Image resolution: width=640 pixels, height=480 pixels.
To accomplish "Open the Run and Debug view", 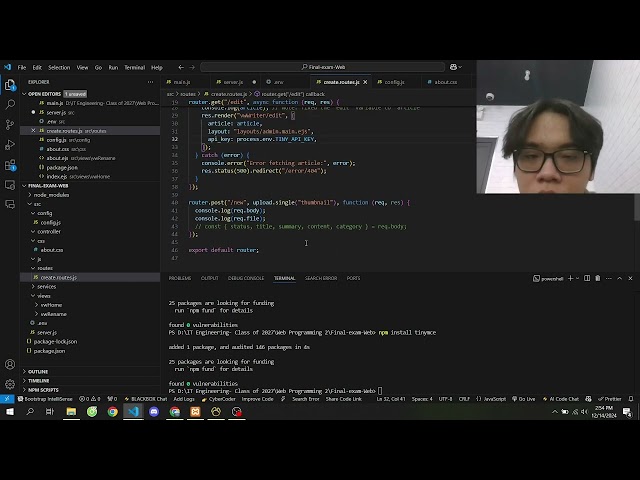I will pos(10,144).
